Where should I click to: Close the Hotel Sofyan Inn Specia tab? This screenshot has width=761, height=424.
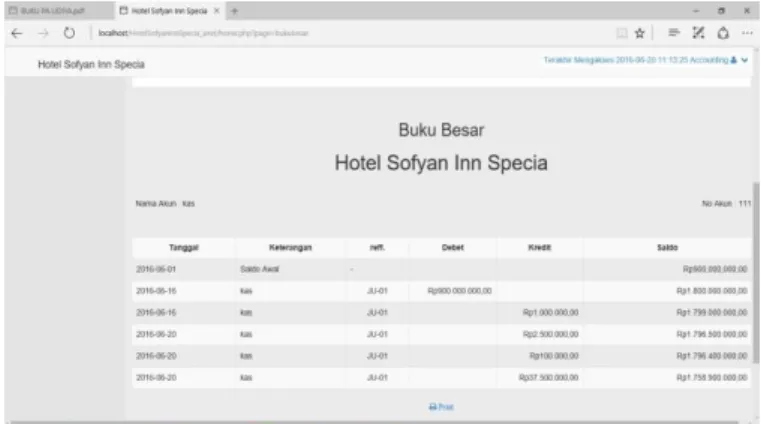pos(216,11)
